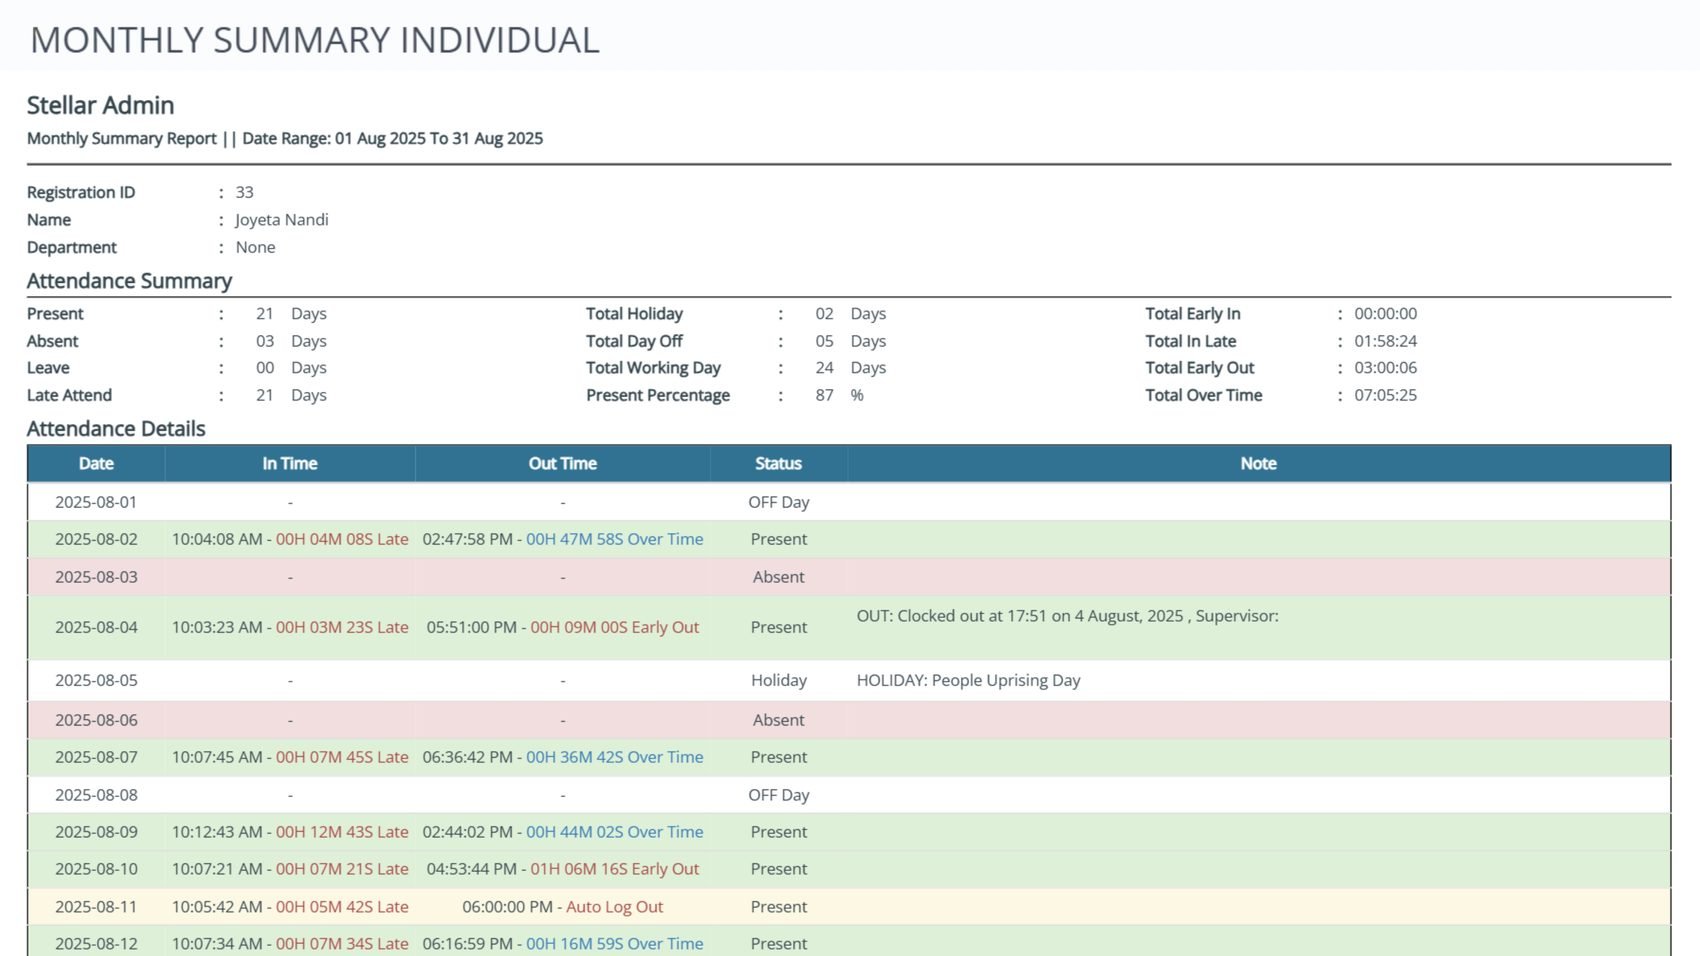
Task: Click the date cell 2025-08-04
Action: click(x=96, y=627)
